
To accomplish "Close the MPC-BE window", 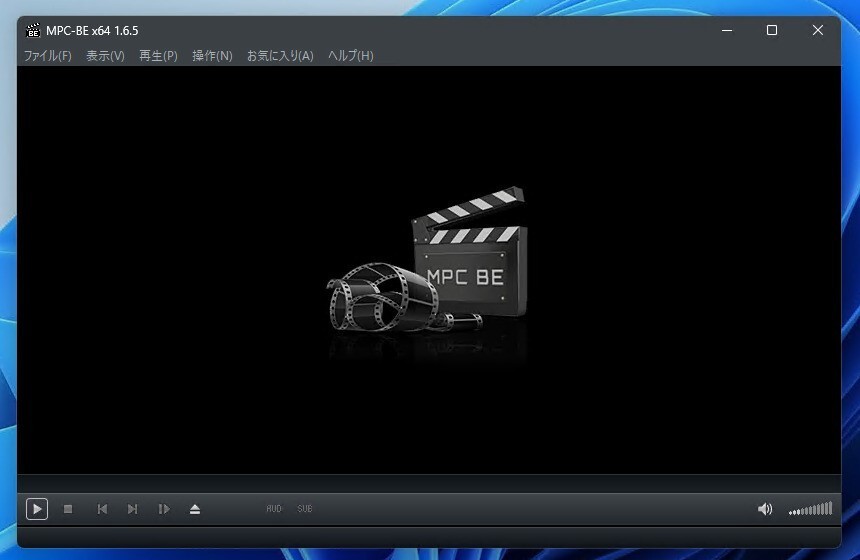I will (x=817, y=30).
